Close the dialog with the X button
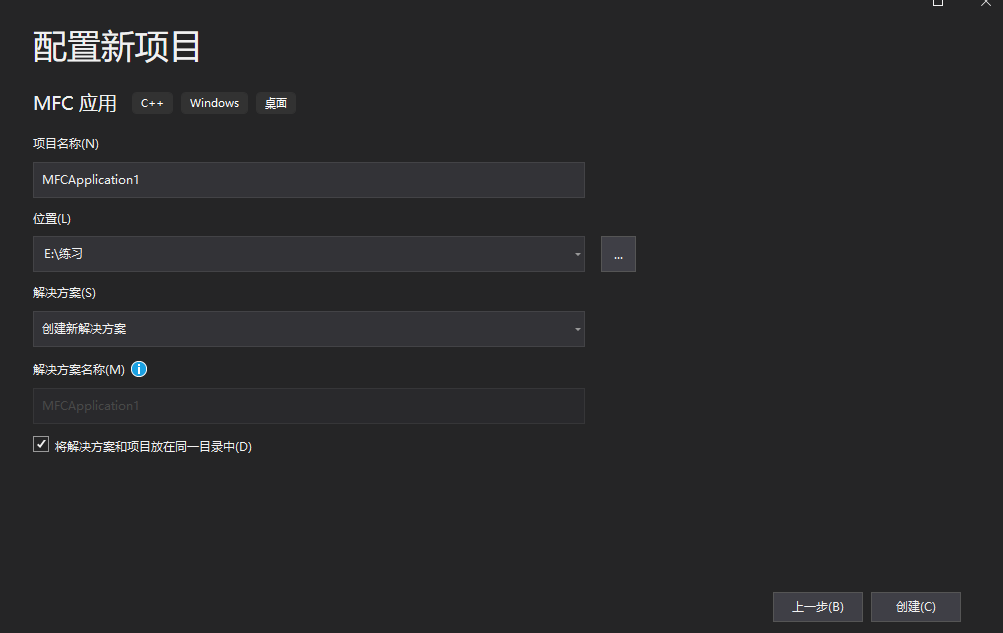 [986, 3]
